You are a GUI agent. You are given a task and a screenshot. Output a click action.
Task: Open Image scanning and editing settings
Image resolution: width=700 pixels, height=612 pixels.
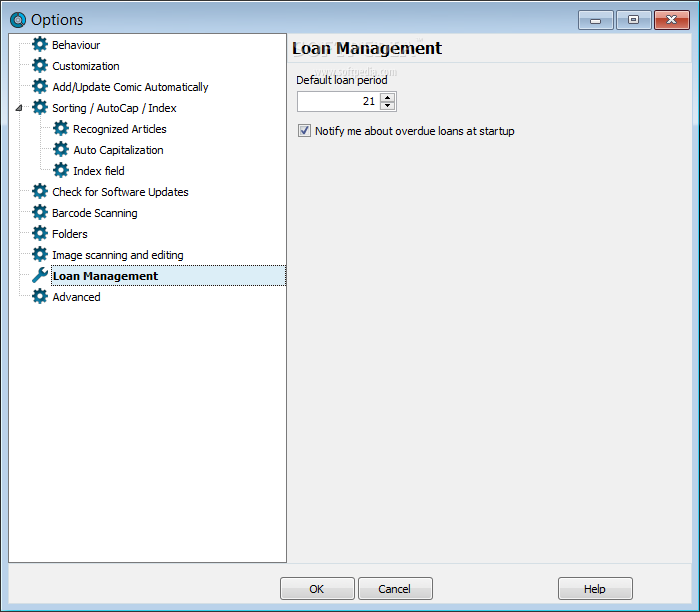(x=118, y=255)
